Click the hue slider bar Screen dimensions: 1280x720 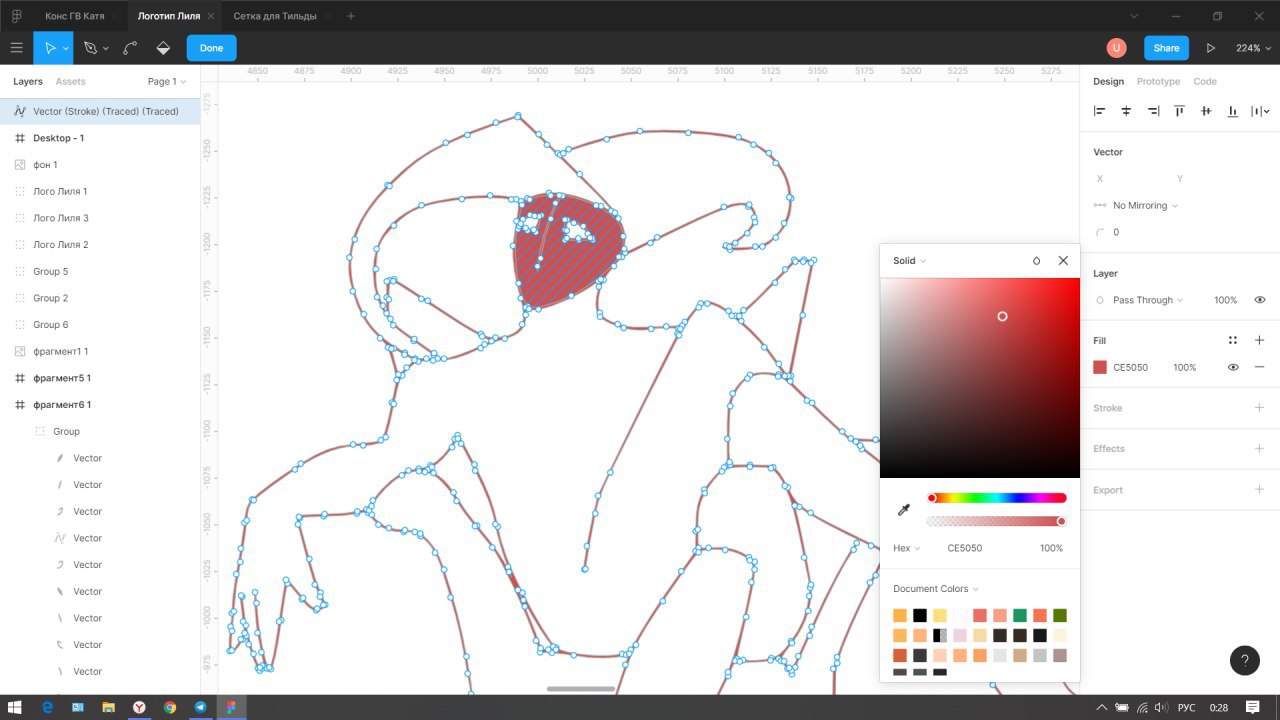point(997,498)
